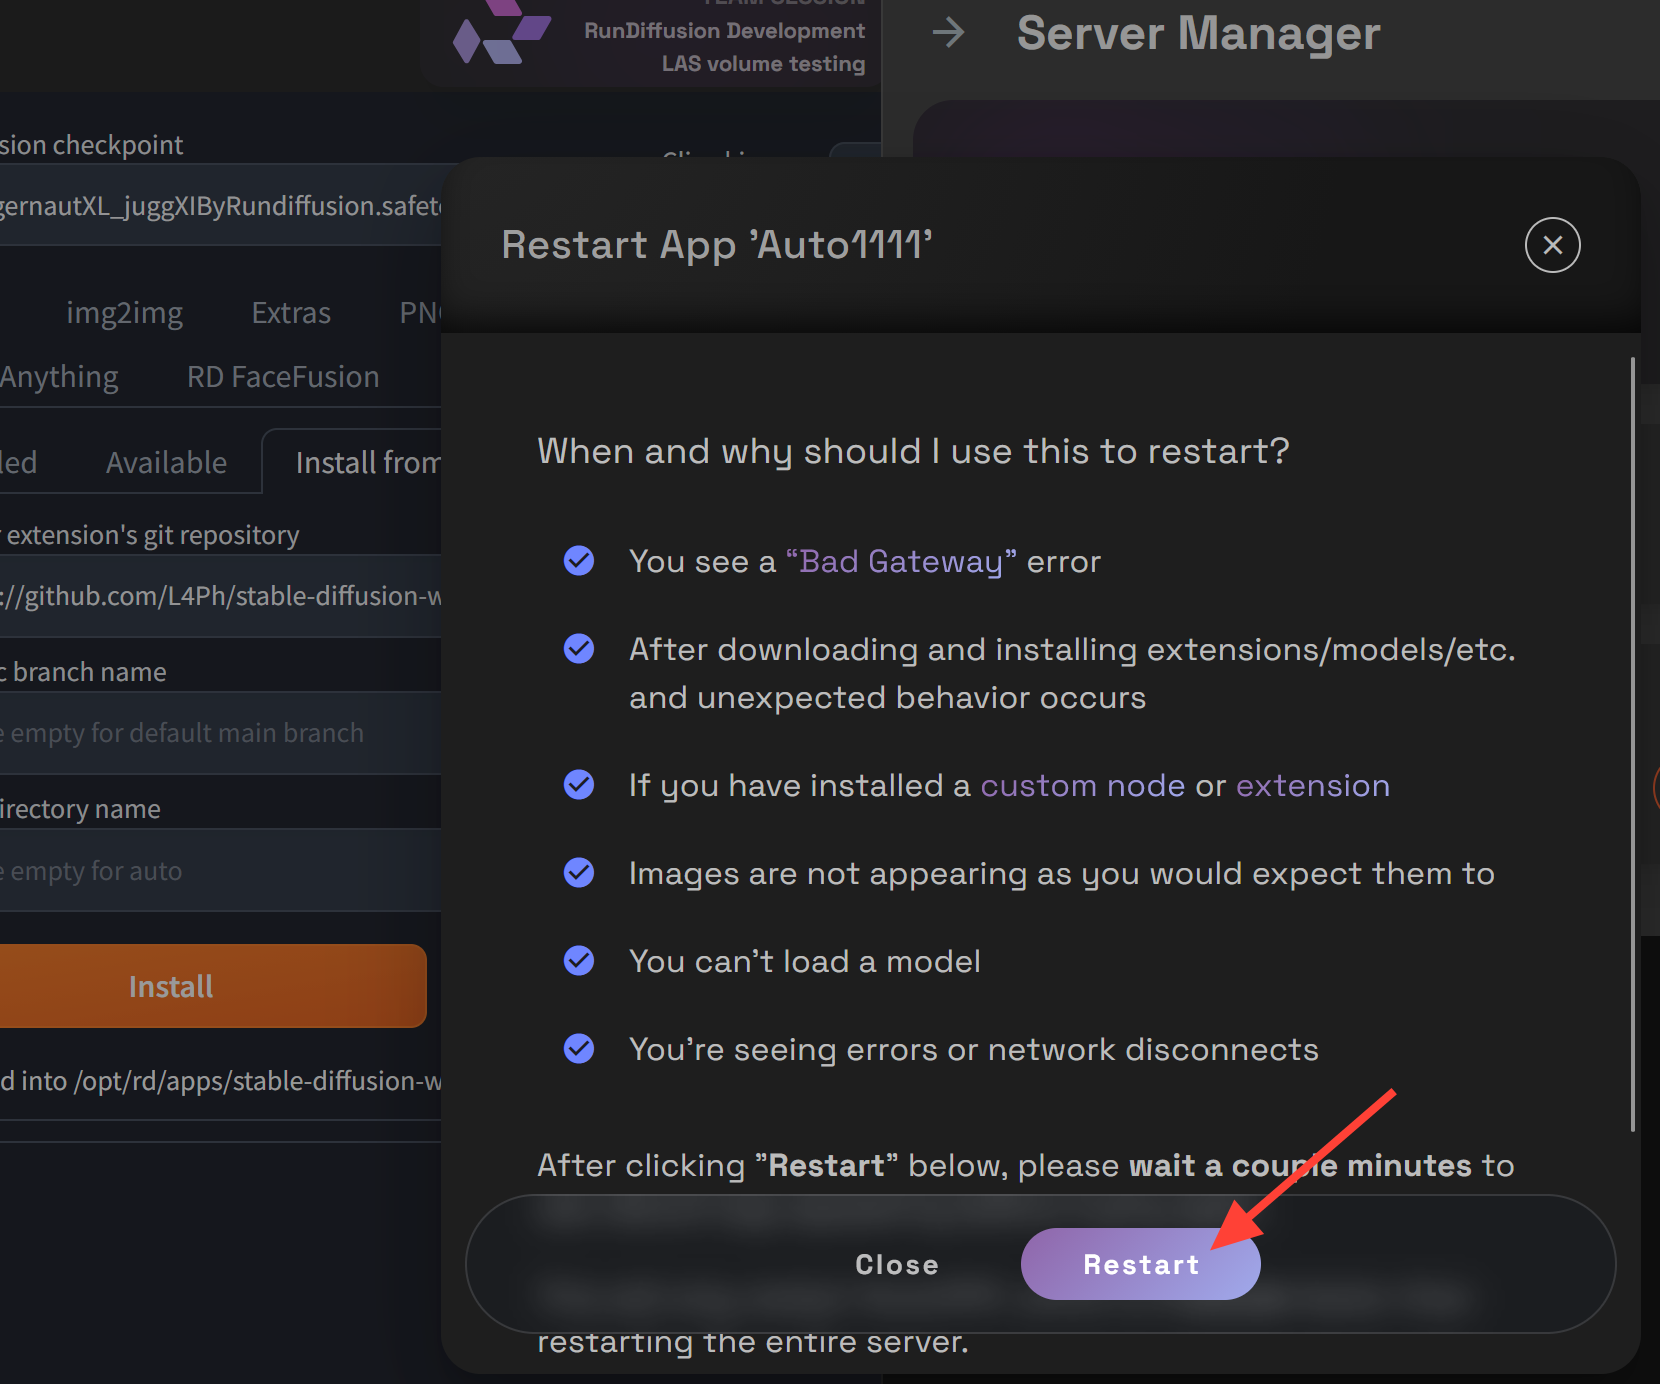
Task: Switch to the Extras tab
Action: click(291, 313)
